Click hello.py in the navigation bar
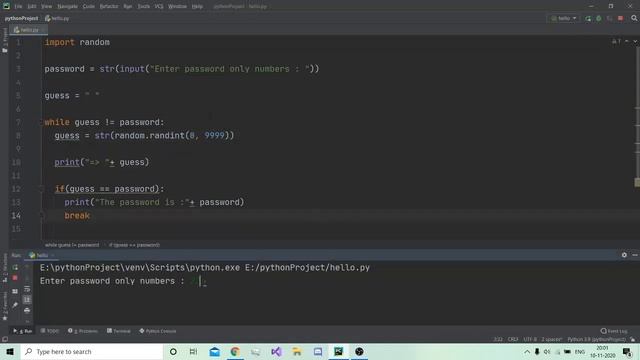The image size is (640, 360). point(57,18)
